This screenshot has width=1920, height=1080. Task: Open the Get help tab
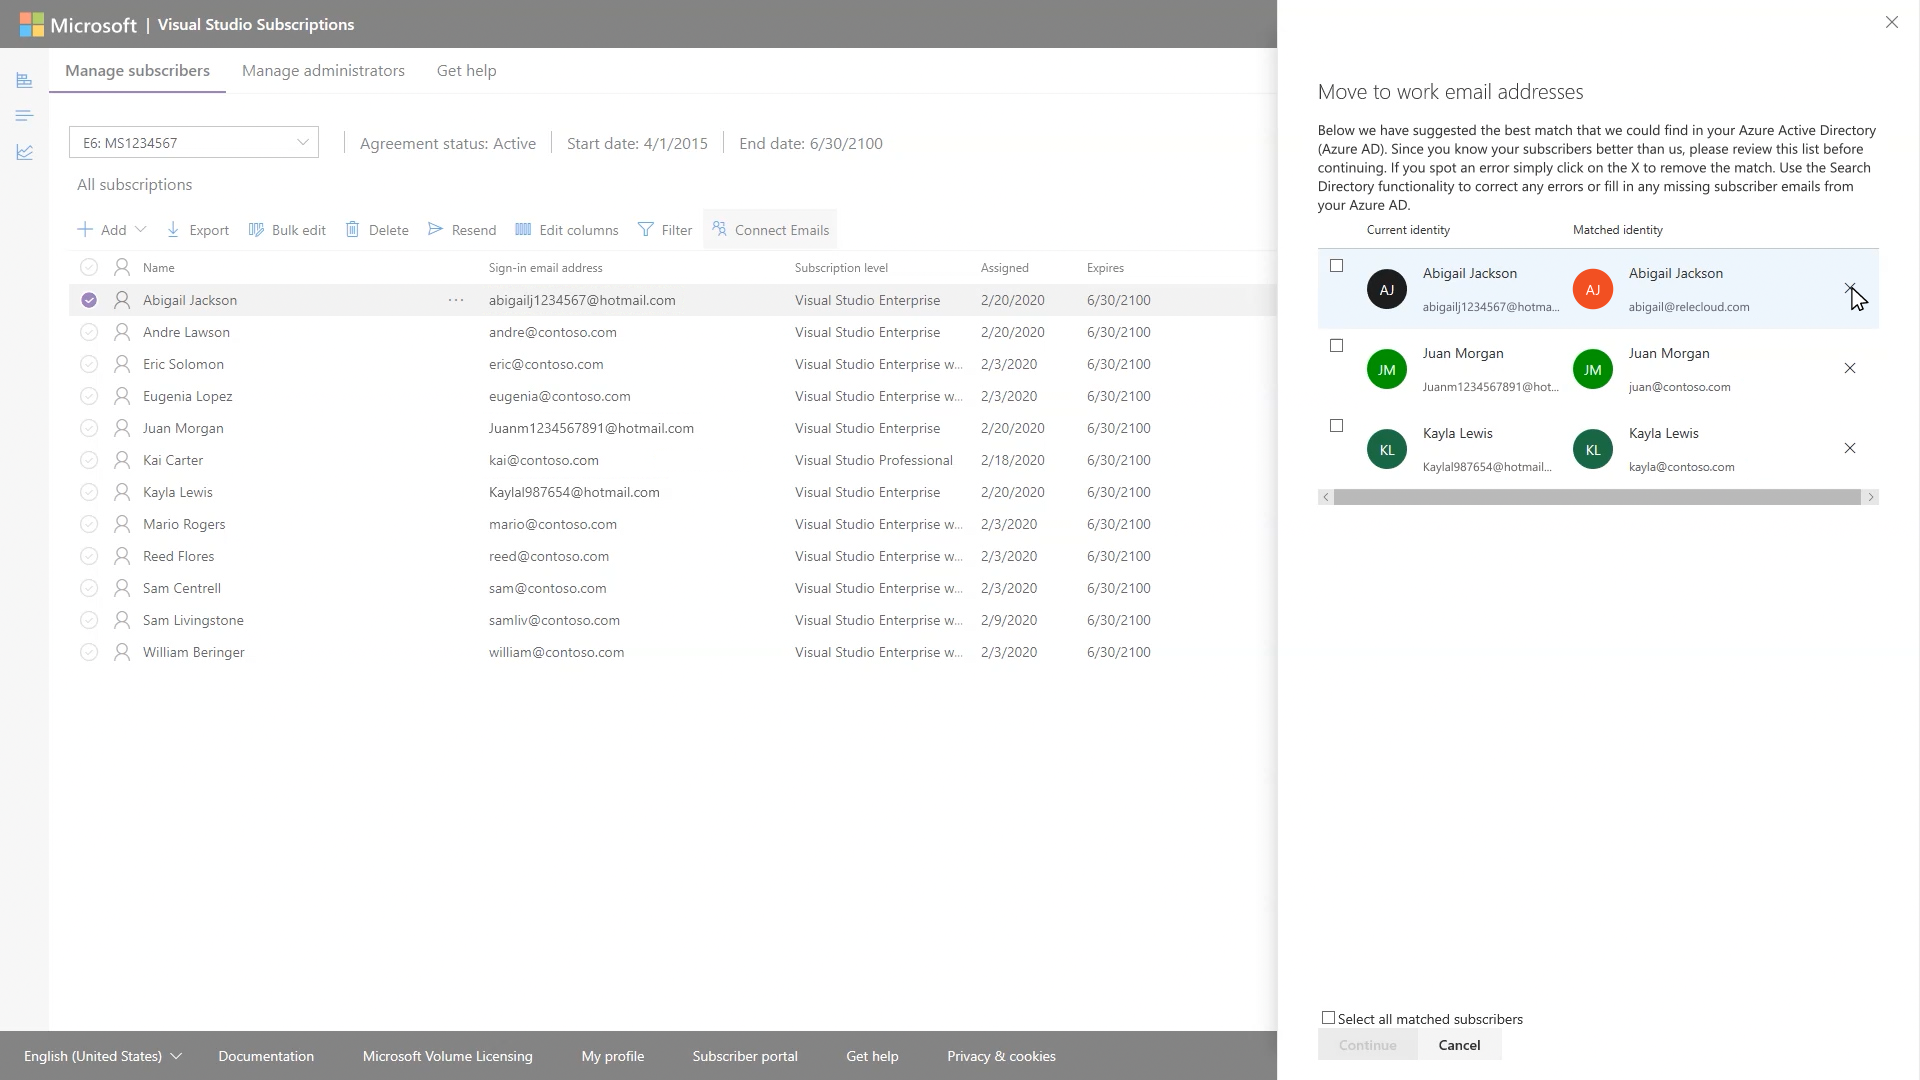pos(466,70)
